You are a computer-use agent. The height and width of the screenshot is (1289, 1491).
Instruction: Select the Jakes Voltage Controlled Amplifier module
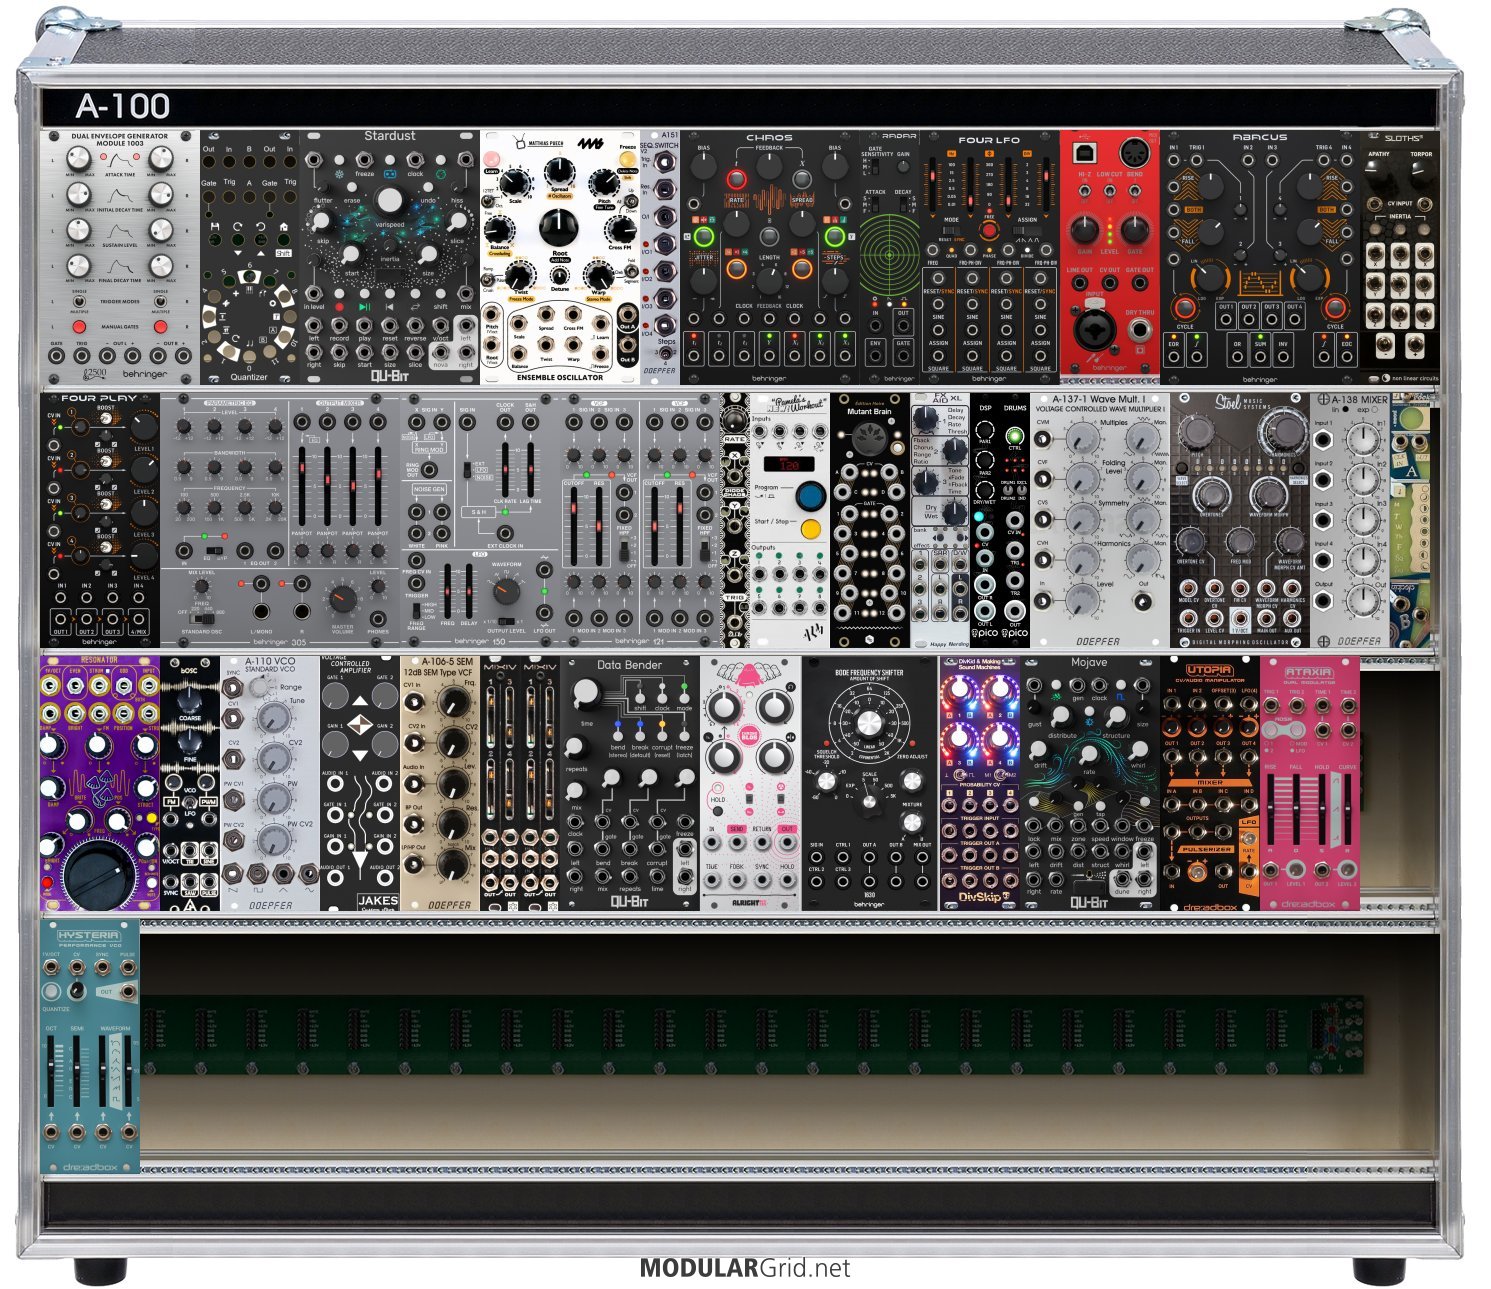[x=360, y=783]
